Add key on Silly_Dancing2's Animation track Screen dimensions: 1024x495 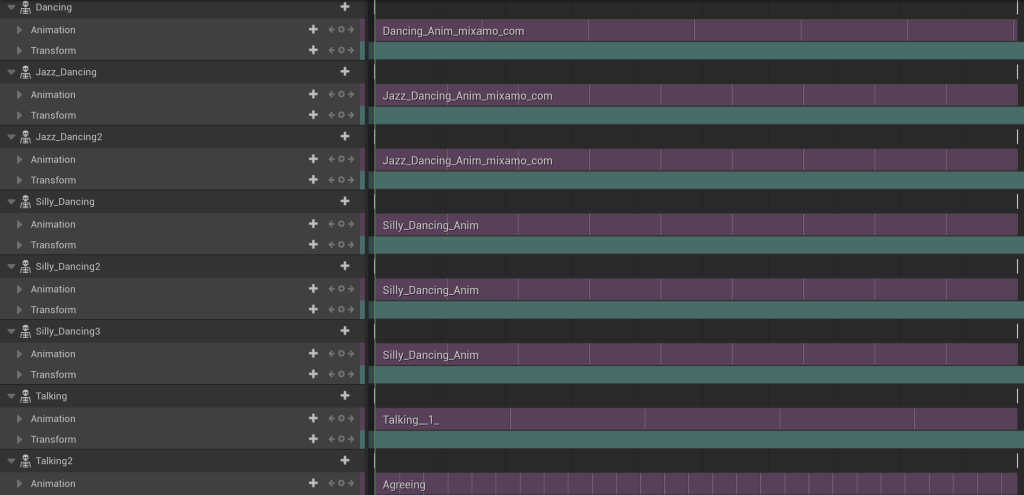pos(341,289)
